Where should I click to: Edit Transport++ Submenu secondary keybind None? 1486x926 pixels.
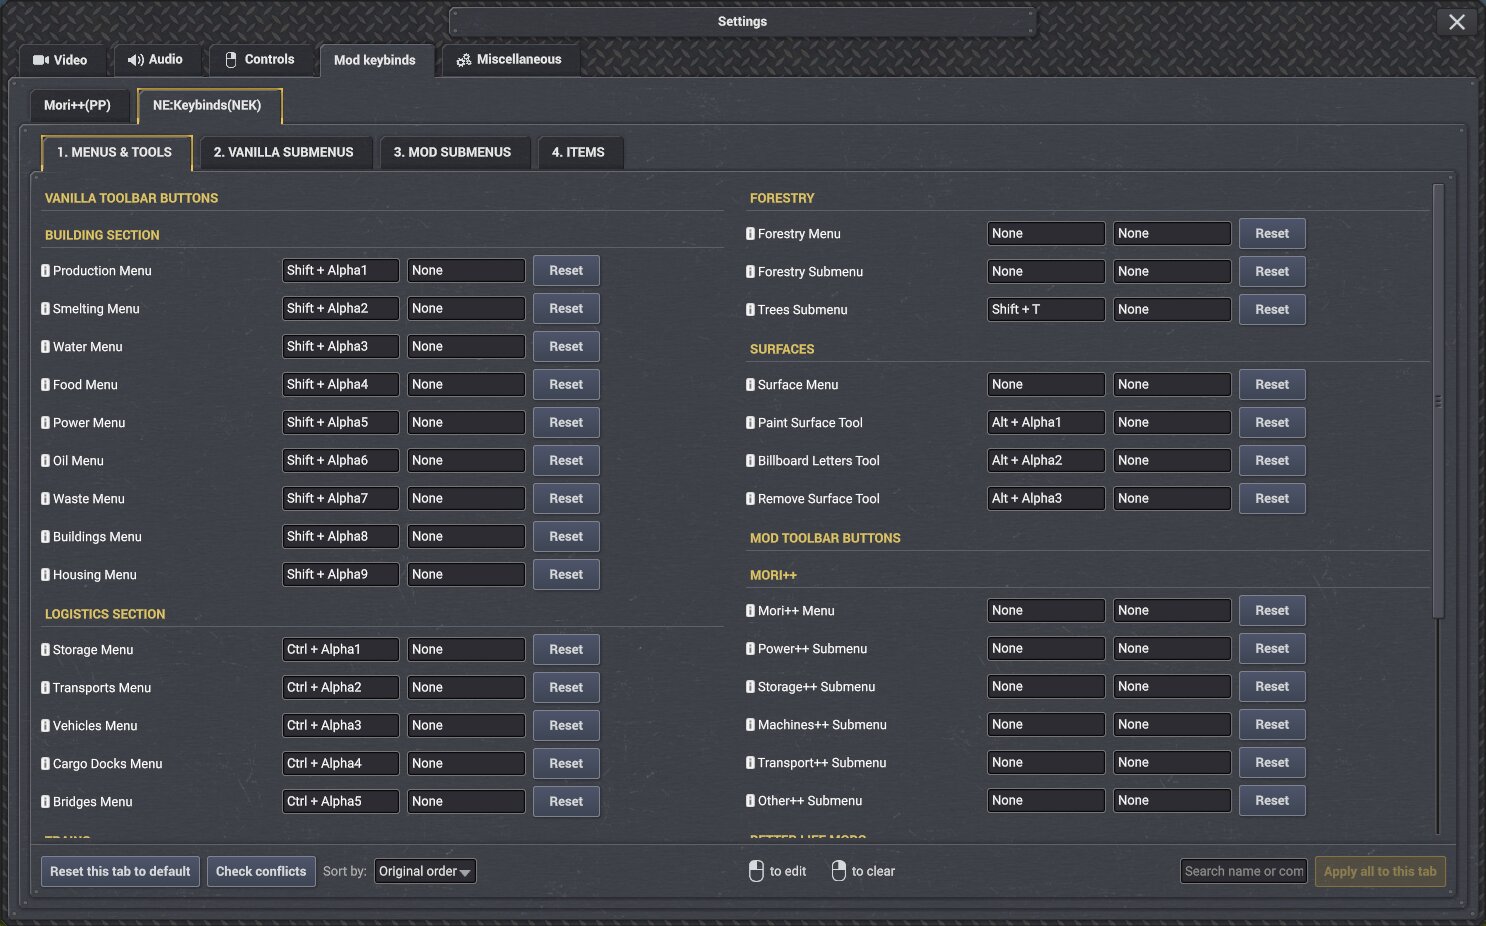(x=1172, y=763)
